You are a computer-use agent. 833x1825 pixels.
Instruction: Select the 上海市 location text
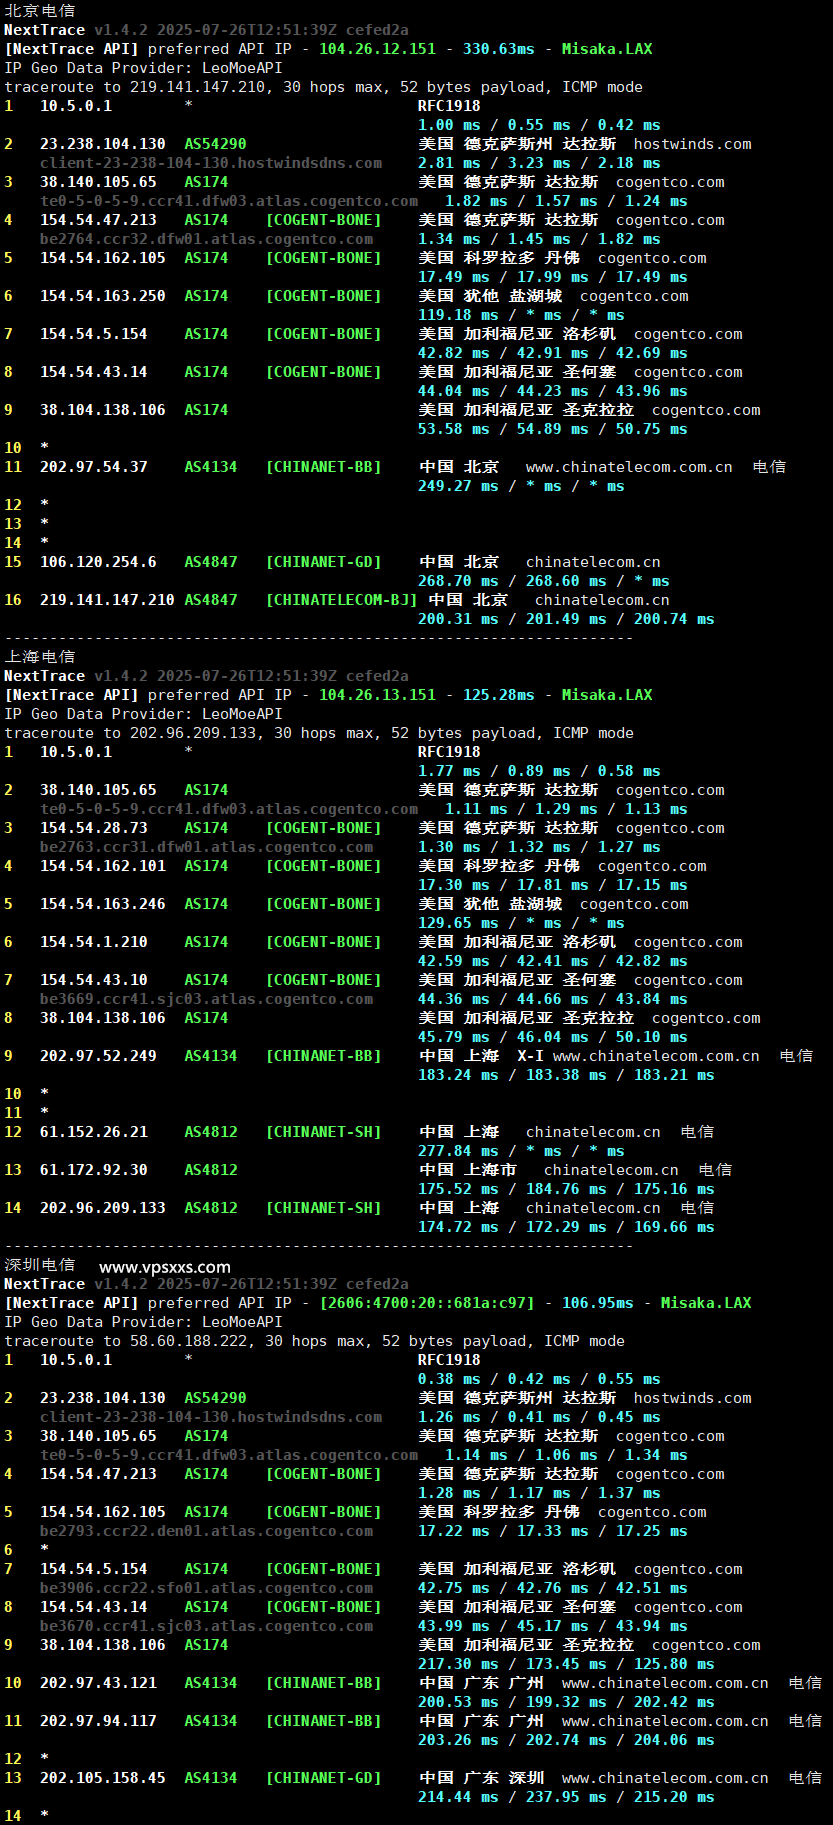[490, 1170]
